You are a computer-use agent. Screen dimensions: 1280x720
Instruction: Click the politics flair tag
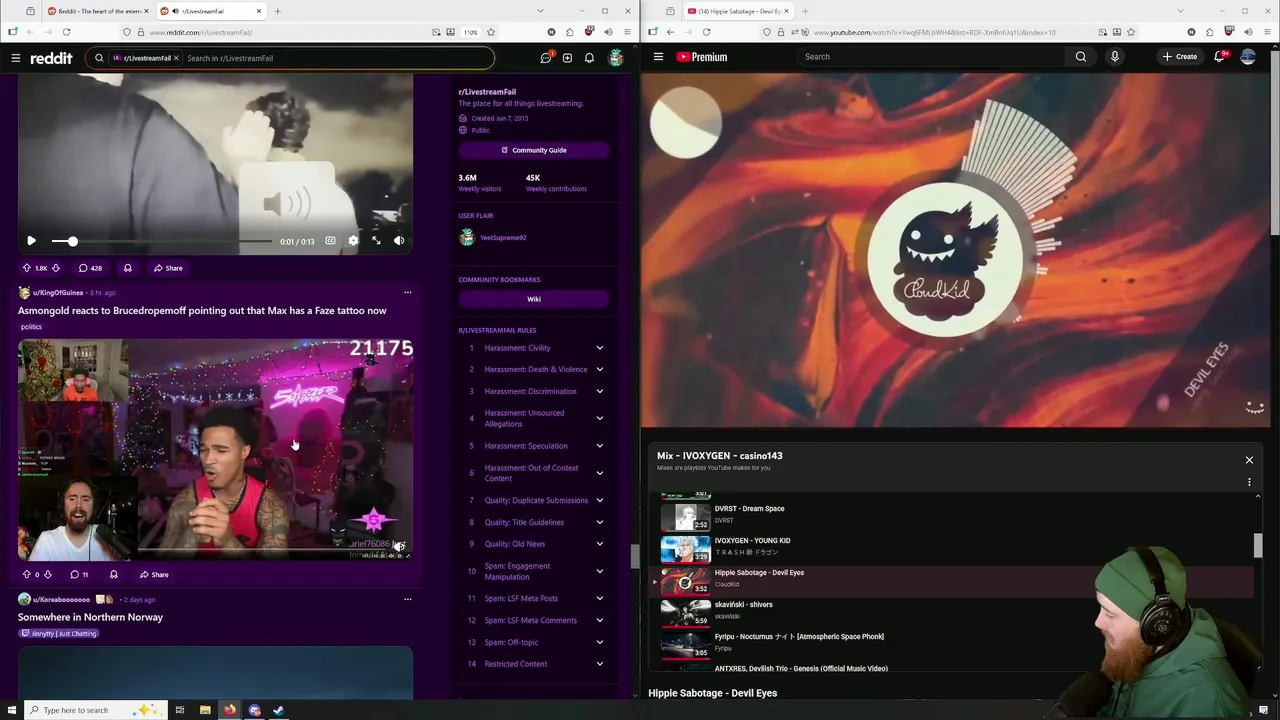[x=31, y=327]
